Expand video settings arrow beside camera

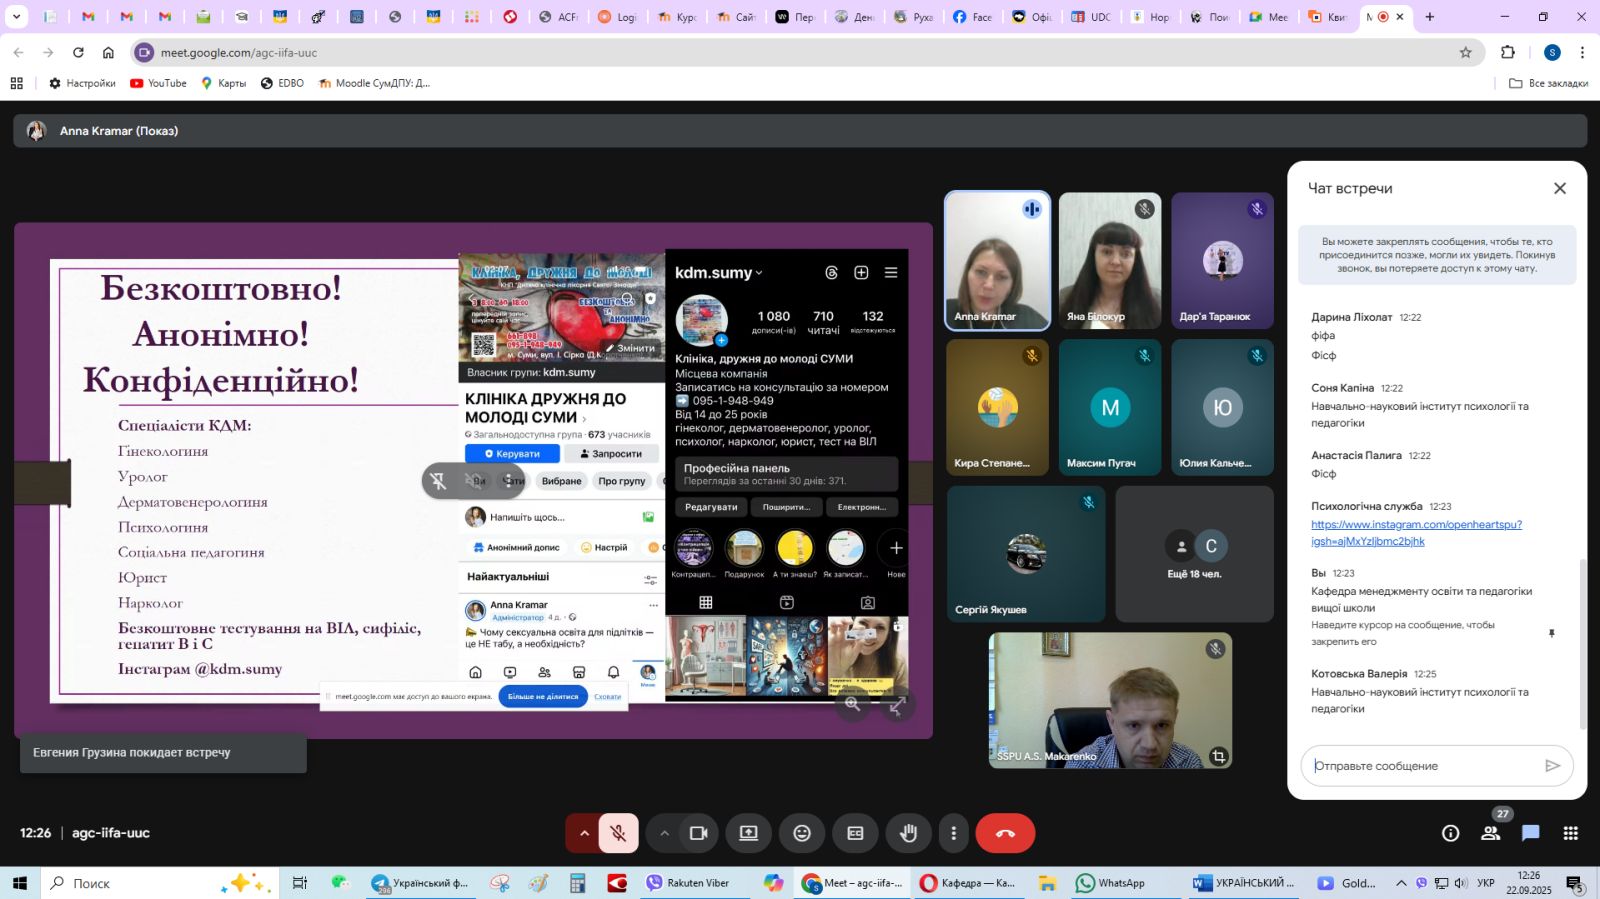click(664, 833)
